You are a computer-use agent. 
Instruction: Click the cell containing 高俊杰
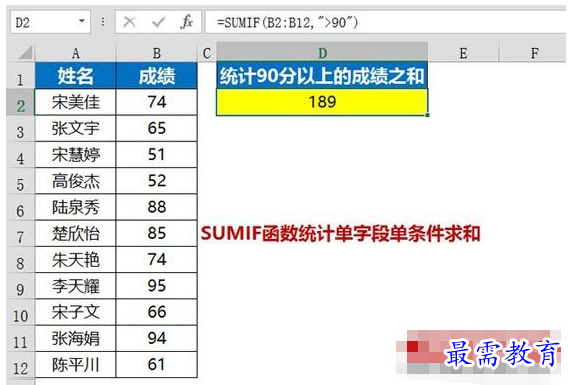75,181
